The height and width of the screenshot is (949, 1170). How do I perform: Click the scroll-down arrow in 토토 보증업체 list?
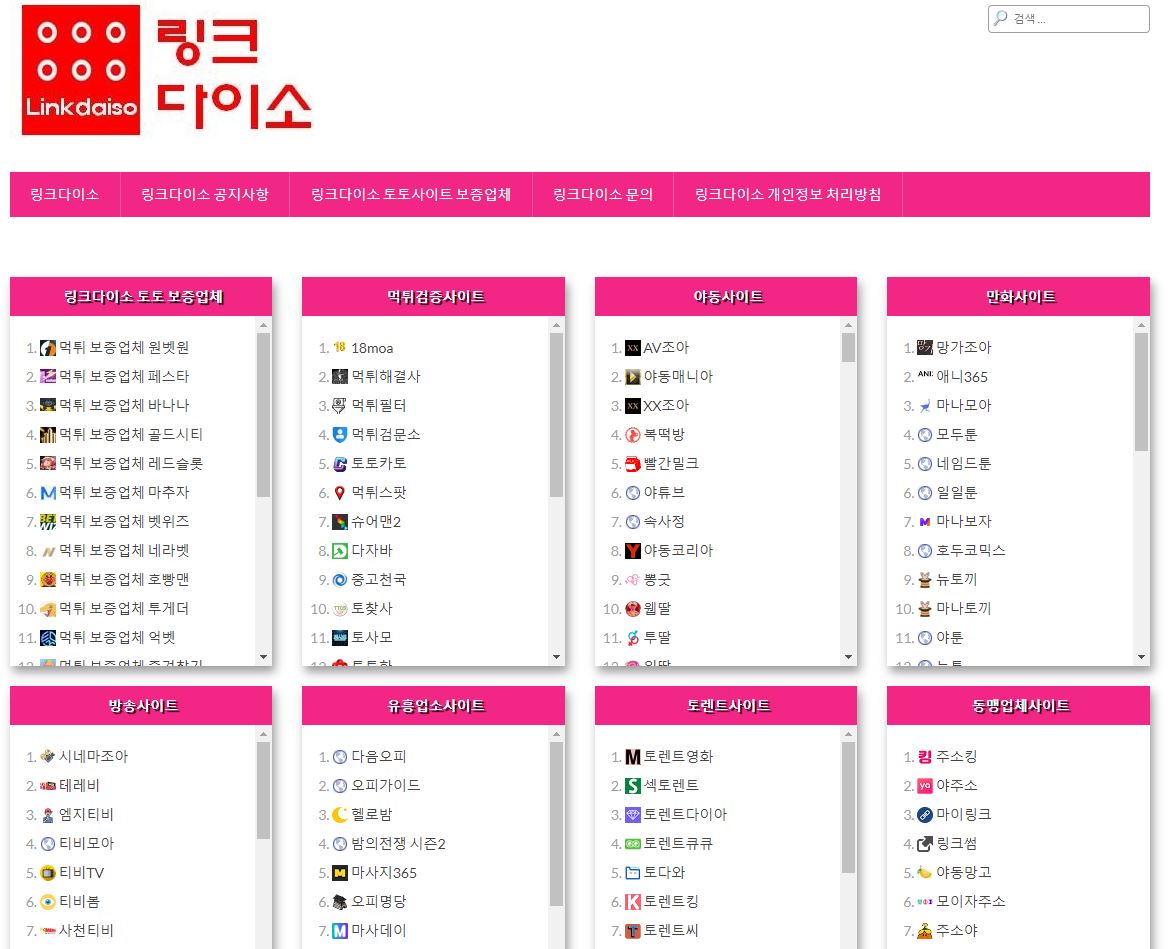click(263, 657)
